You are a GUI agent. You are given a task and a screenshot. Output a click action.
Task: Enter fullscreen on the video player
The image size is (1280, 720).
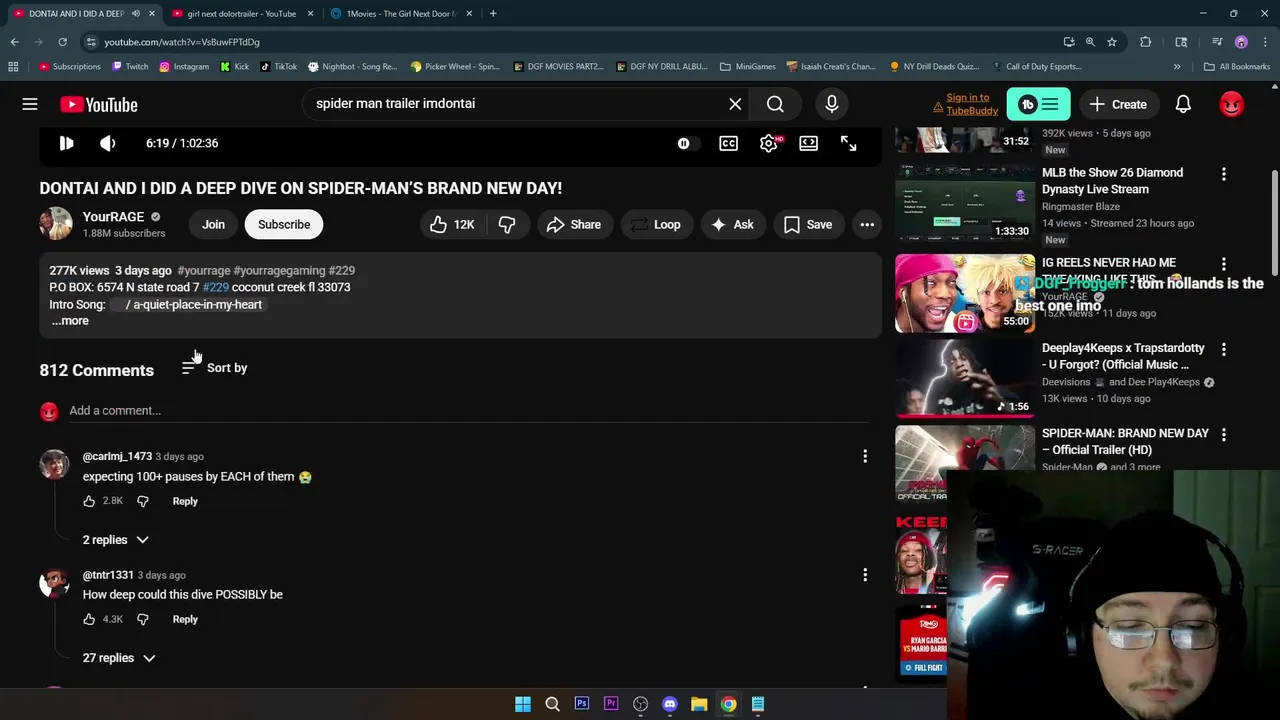(848, 143)
